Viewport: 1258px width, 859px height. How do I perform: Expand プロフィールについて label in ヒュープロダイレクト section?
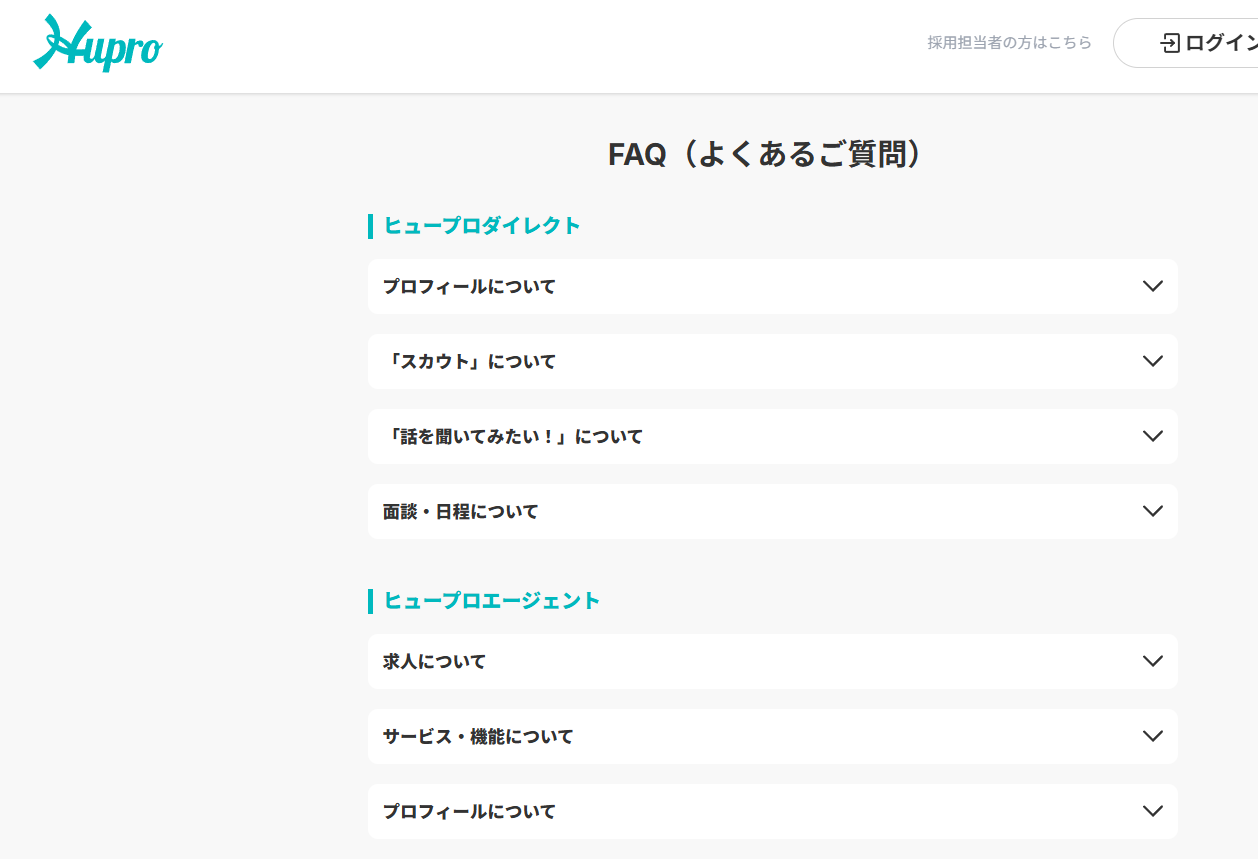[469, 287]
